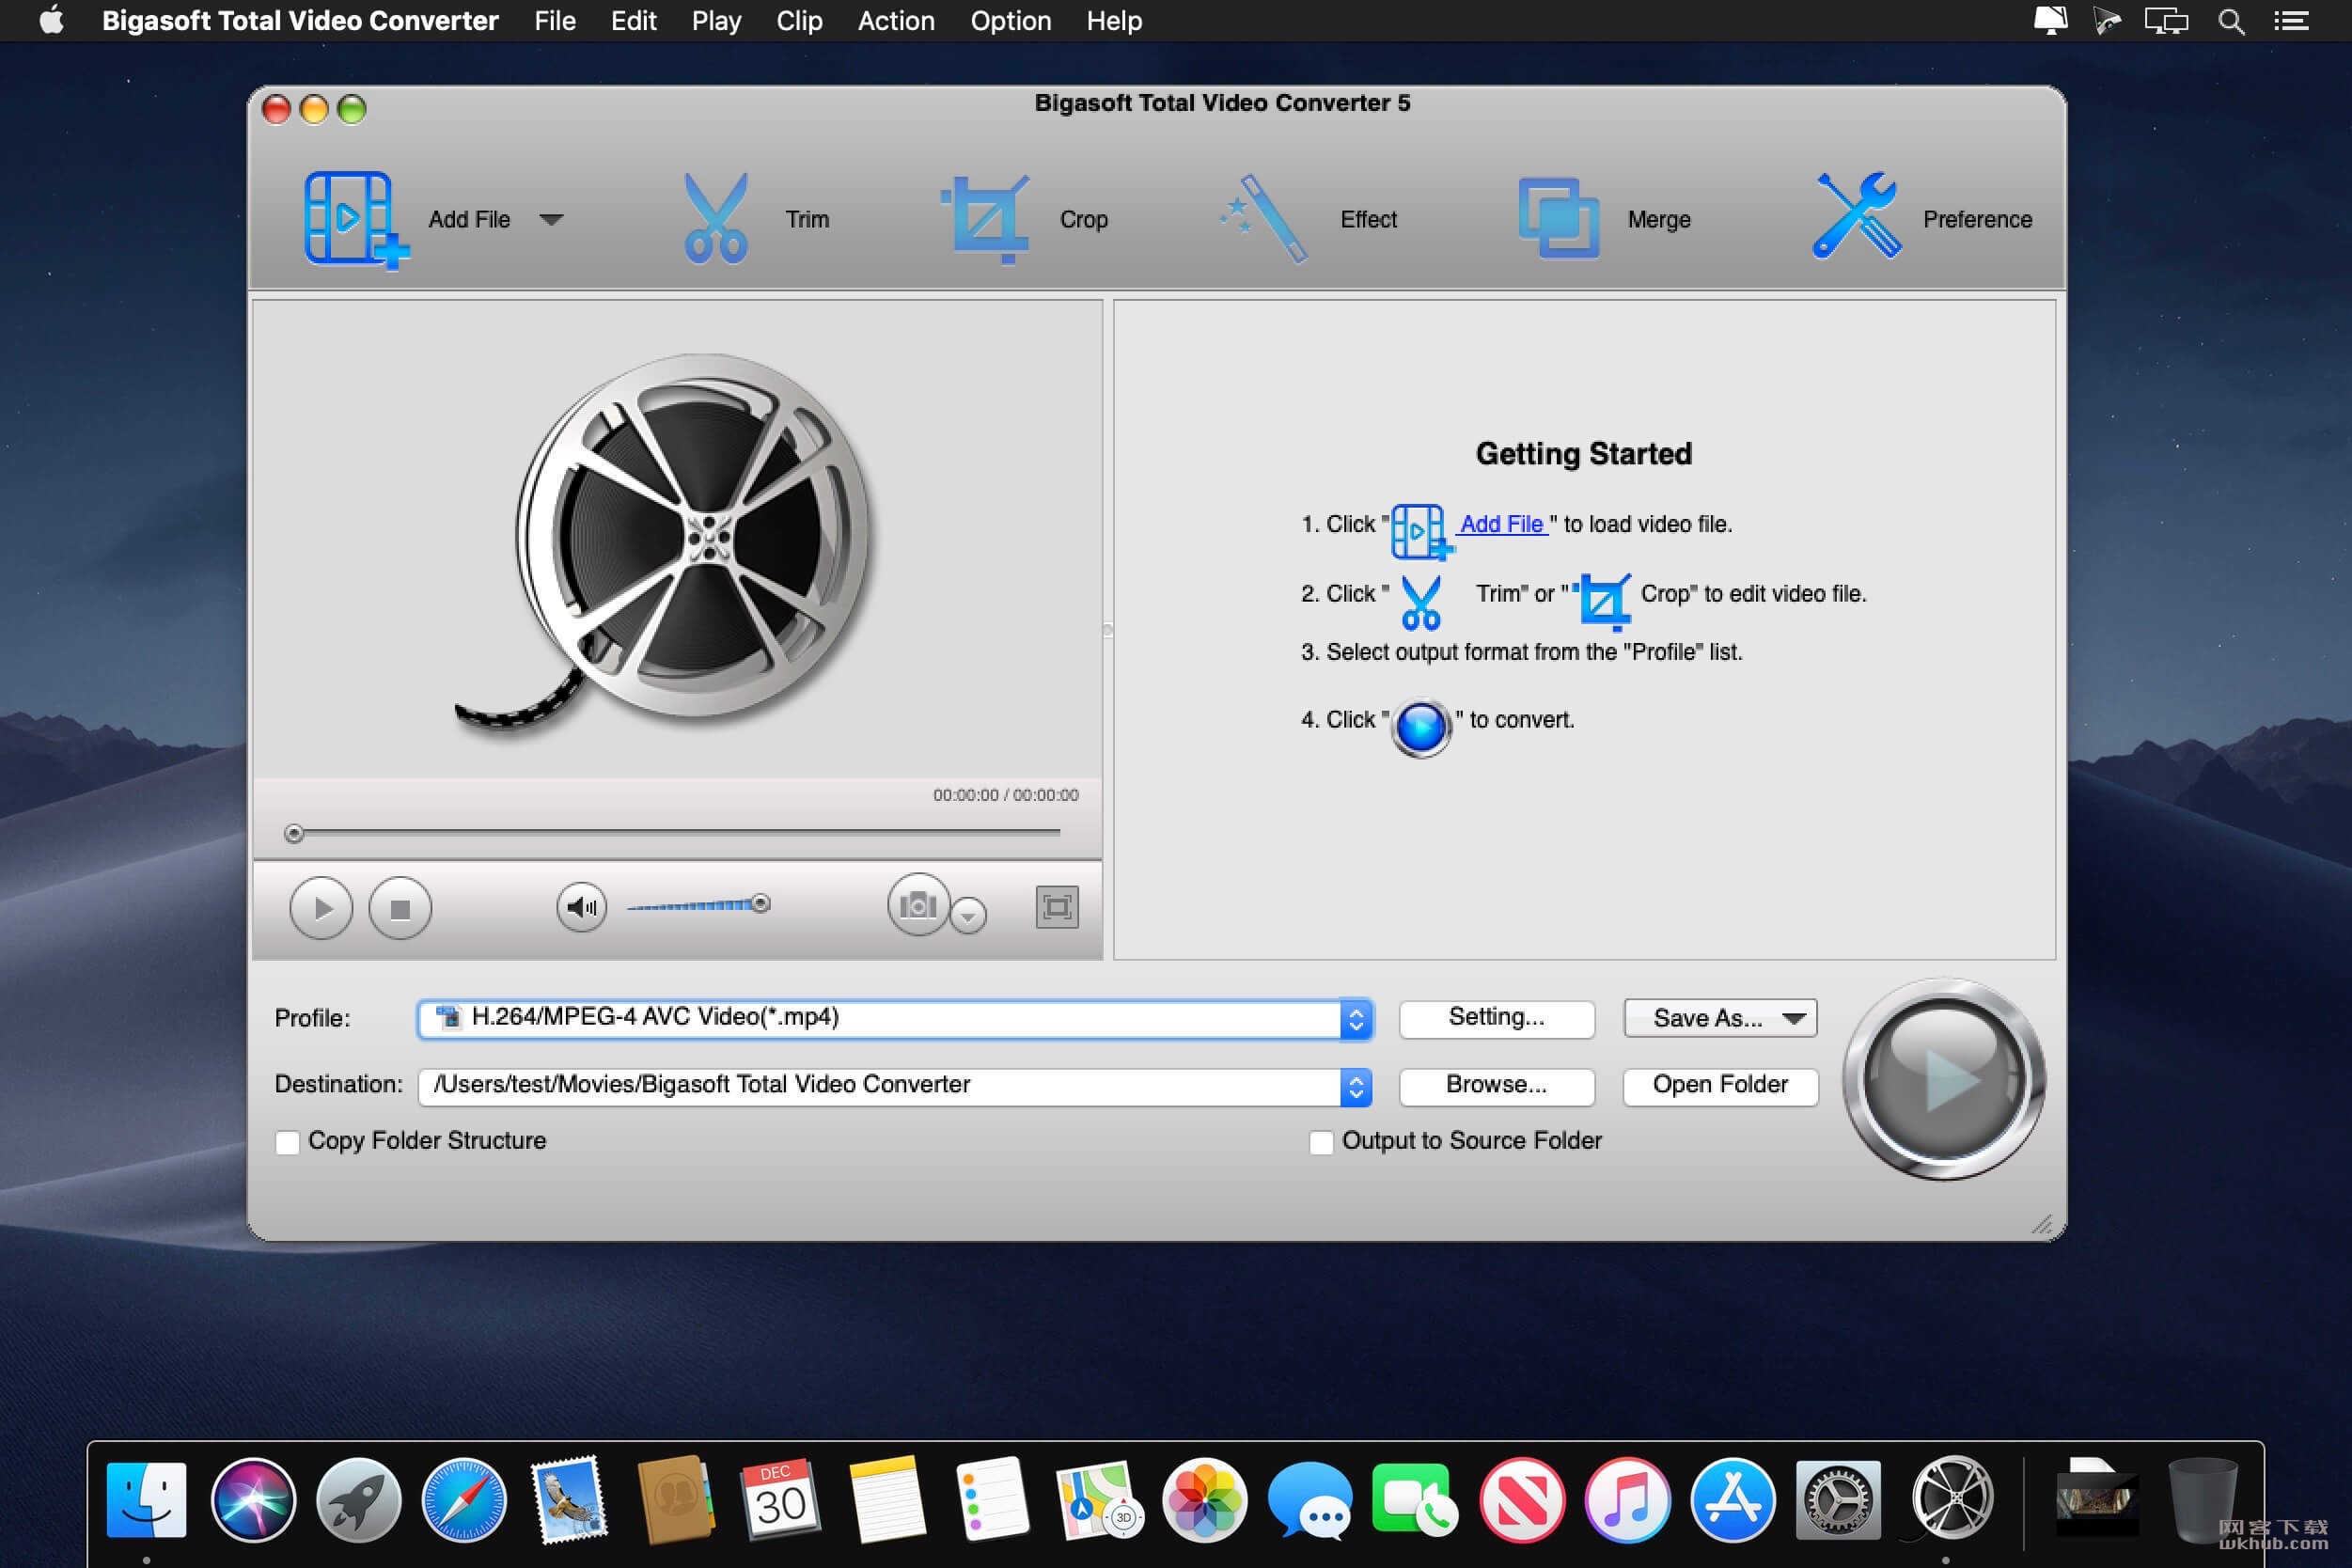Open Notification Center list icon
The image size is (2352, 1568).
pos(2291,21)
